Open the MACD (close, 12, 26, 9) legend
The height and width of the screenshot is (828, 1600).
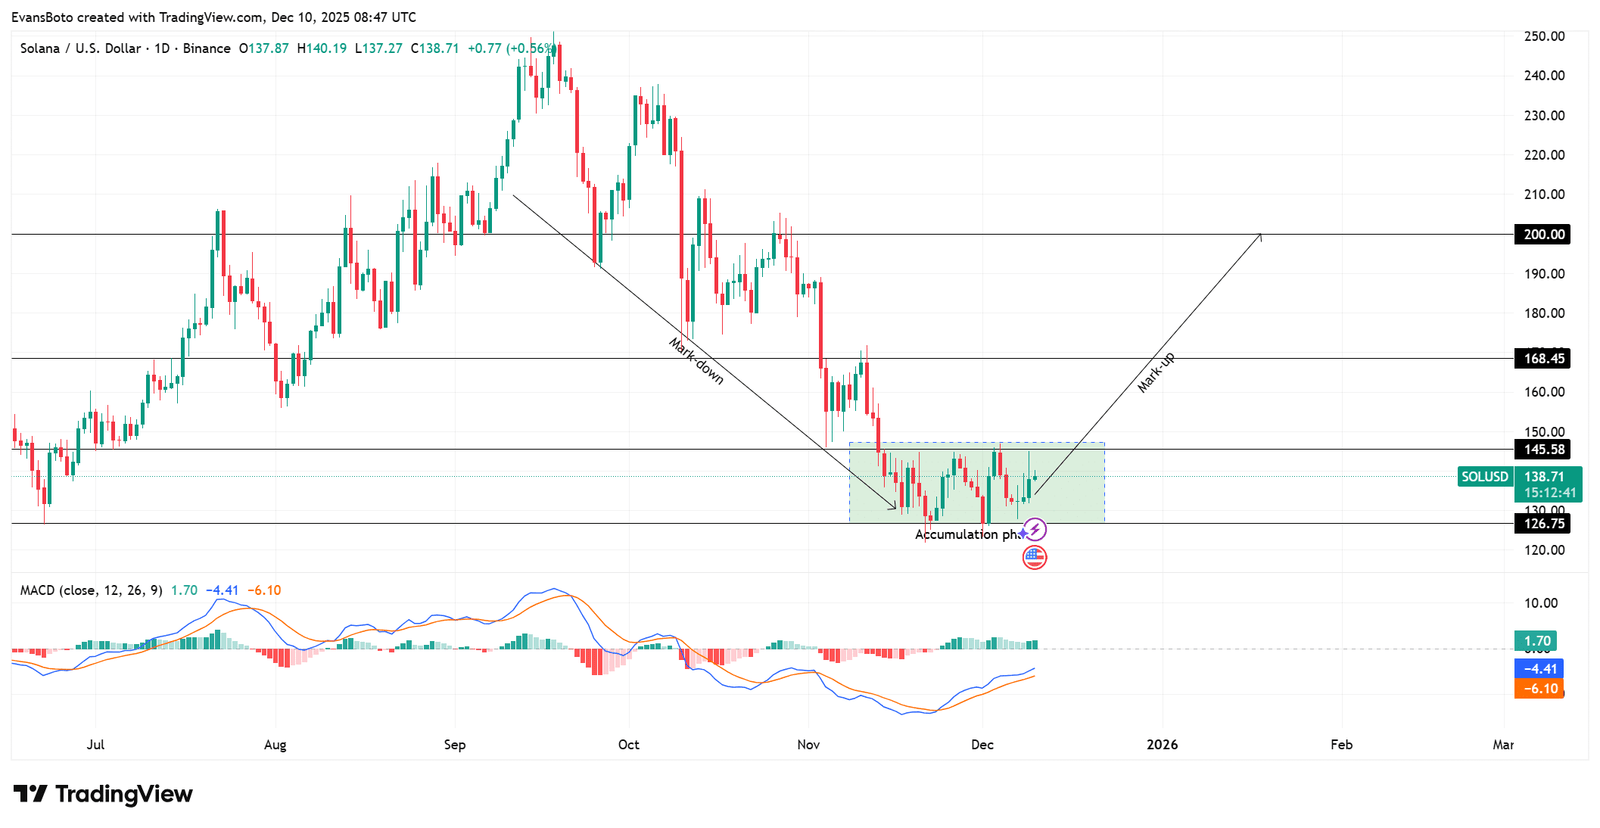point(91,590)
